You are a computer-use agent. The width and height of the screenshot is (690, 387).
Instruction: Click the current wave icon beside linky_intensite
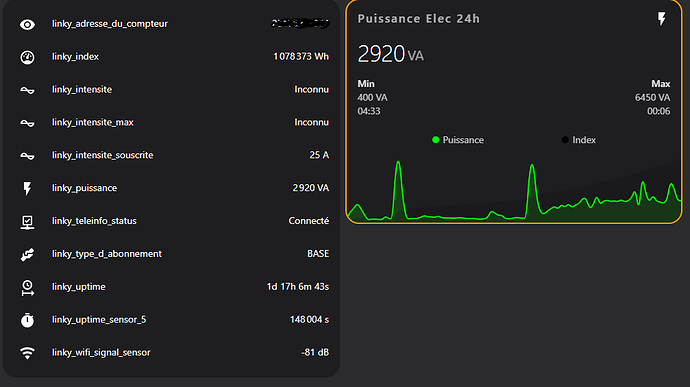coord(27,90)
